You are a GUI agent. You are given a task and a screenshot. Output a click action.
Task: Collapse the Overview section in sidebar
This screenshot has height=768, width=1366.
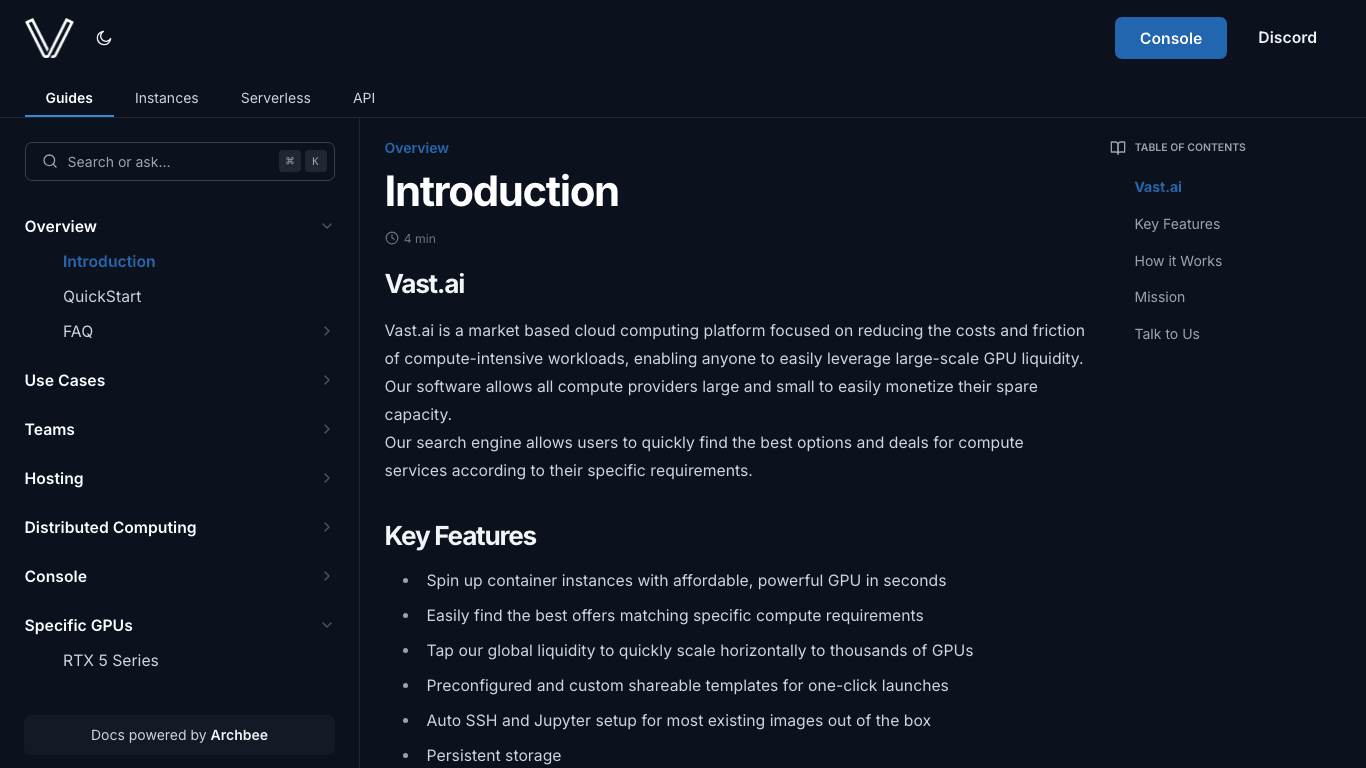[326, 226]
